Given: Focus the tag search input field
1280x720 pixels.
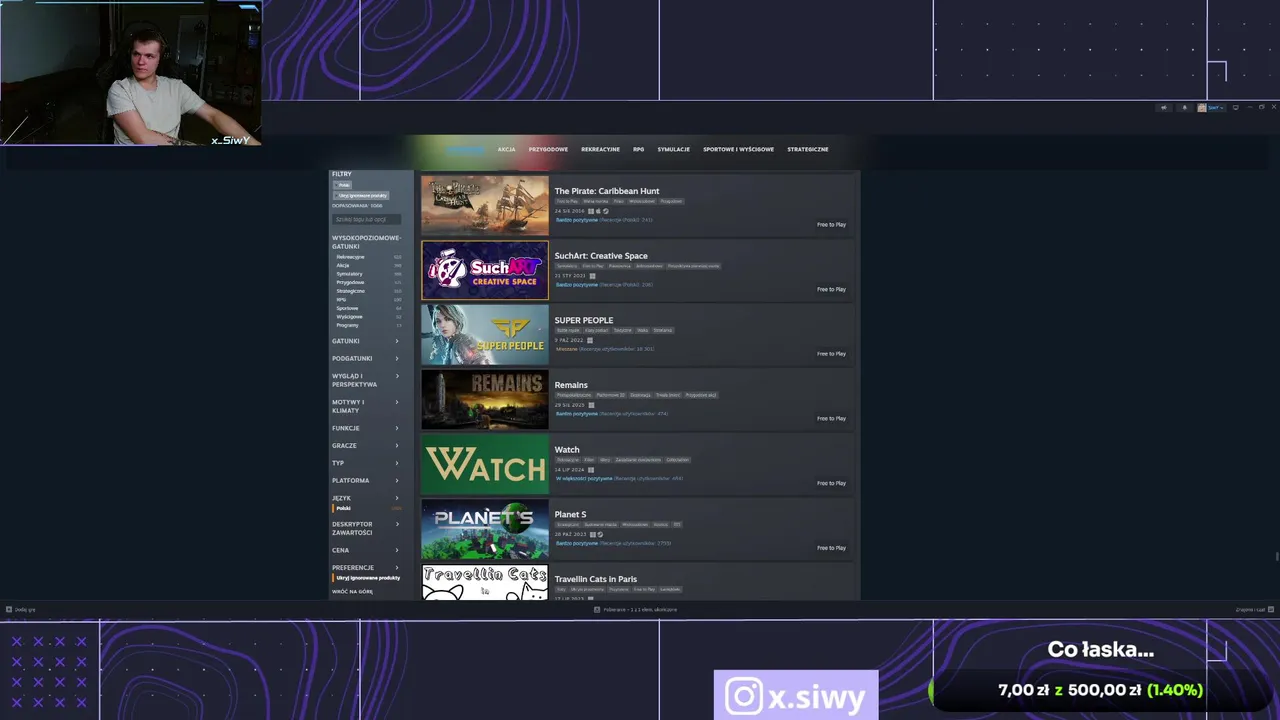Looking at the screenshot, I should point(366,219).
